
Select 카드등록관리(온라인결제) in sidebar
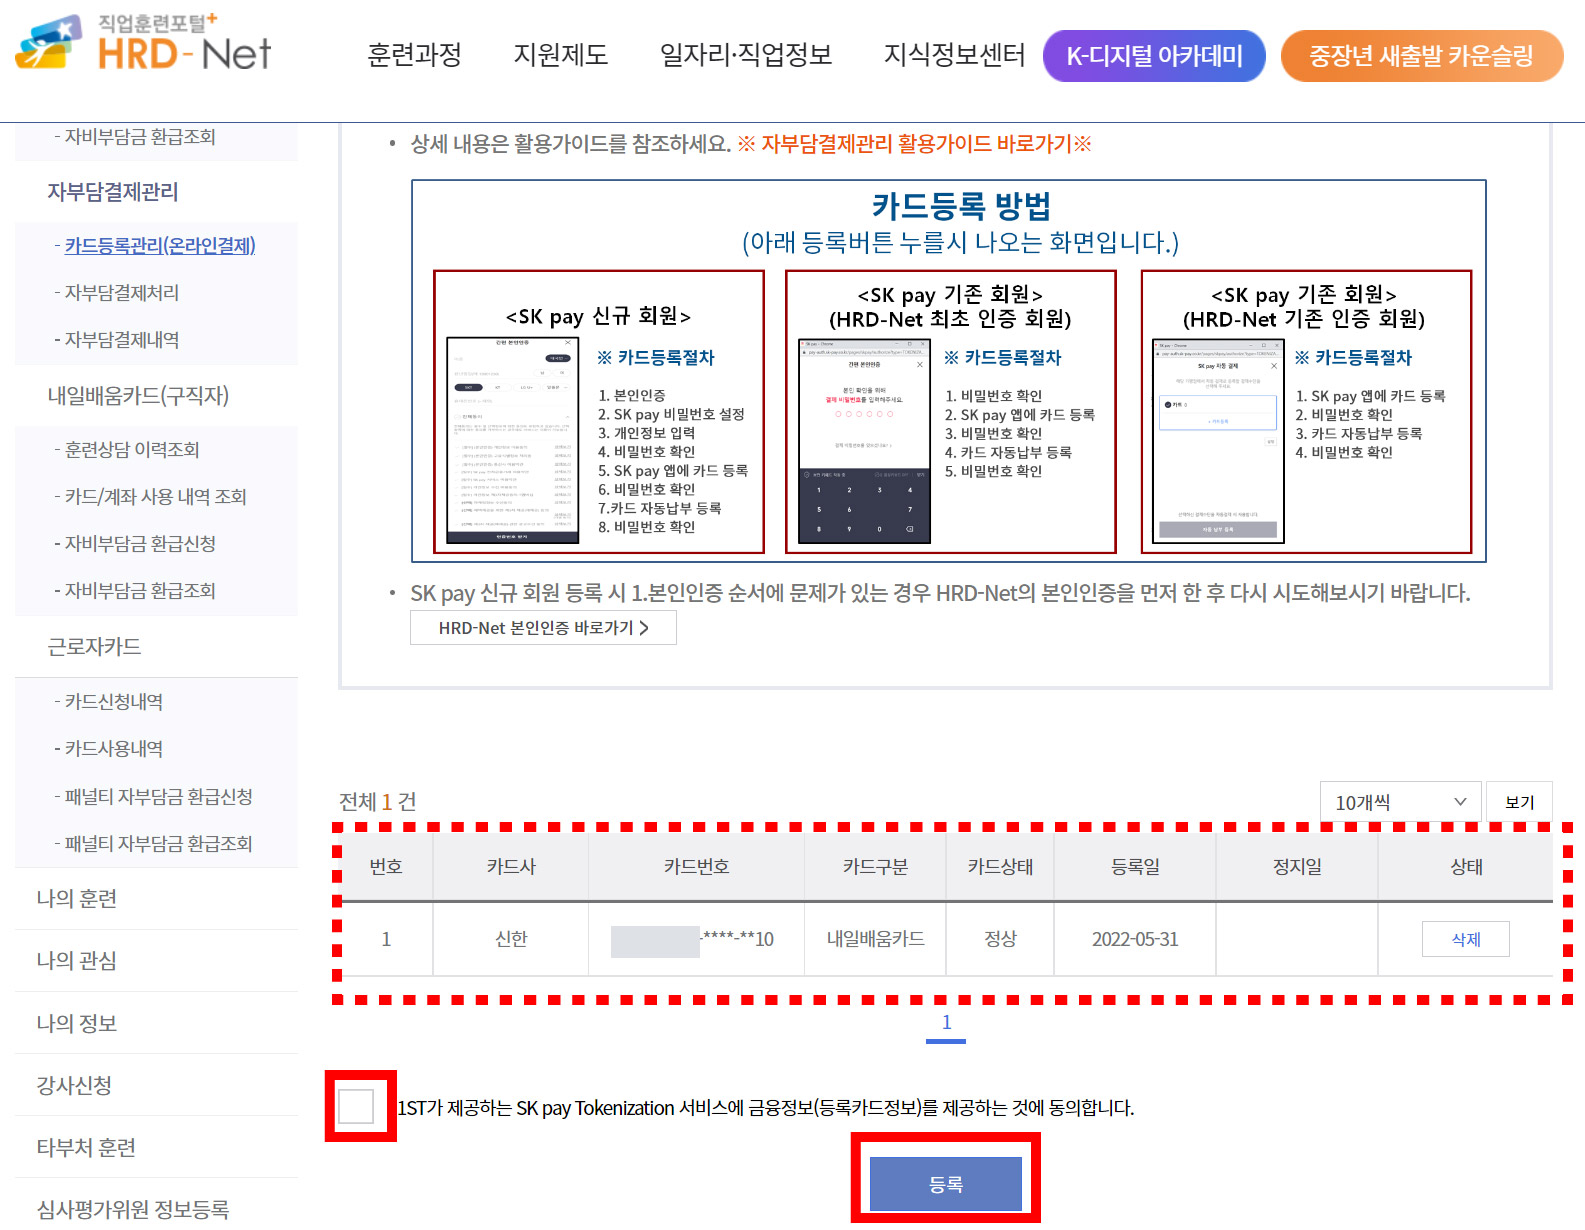point(160,246)
